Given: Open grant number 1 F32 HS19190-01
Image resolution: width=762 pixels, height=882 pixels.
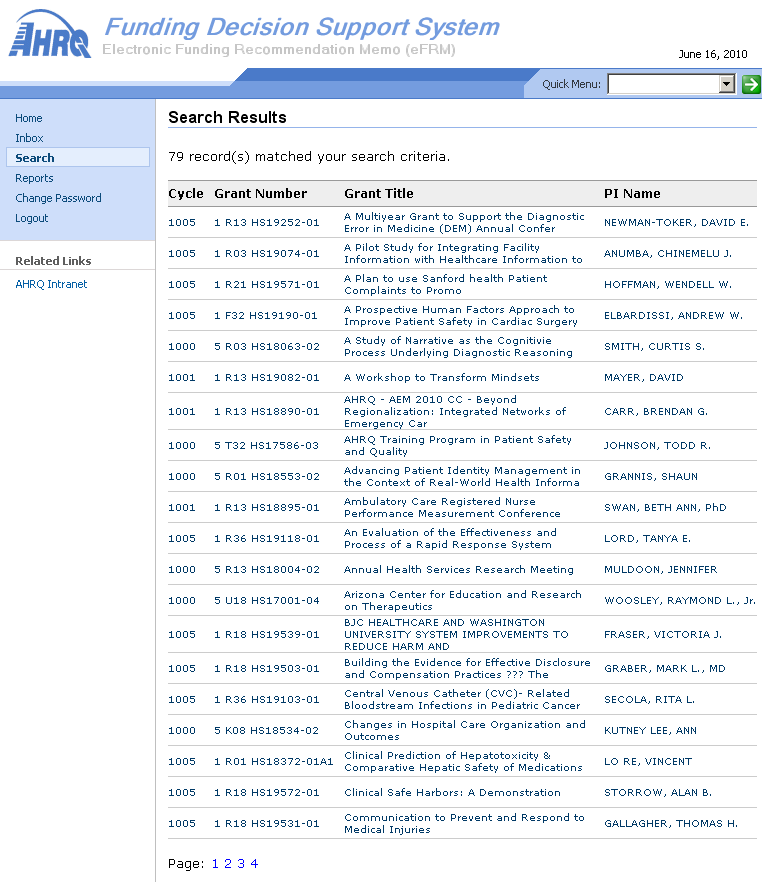Looking at the screenshot, I should pos(265,316).
